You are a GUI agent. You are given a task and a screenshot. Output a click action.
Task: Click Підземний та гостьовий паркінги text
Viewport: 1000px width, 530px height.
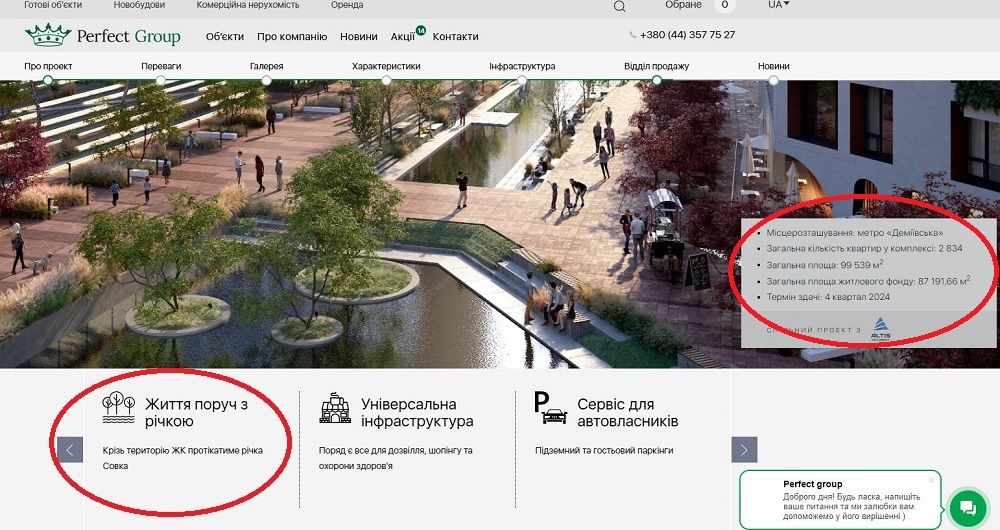point(604,450)
